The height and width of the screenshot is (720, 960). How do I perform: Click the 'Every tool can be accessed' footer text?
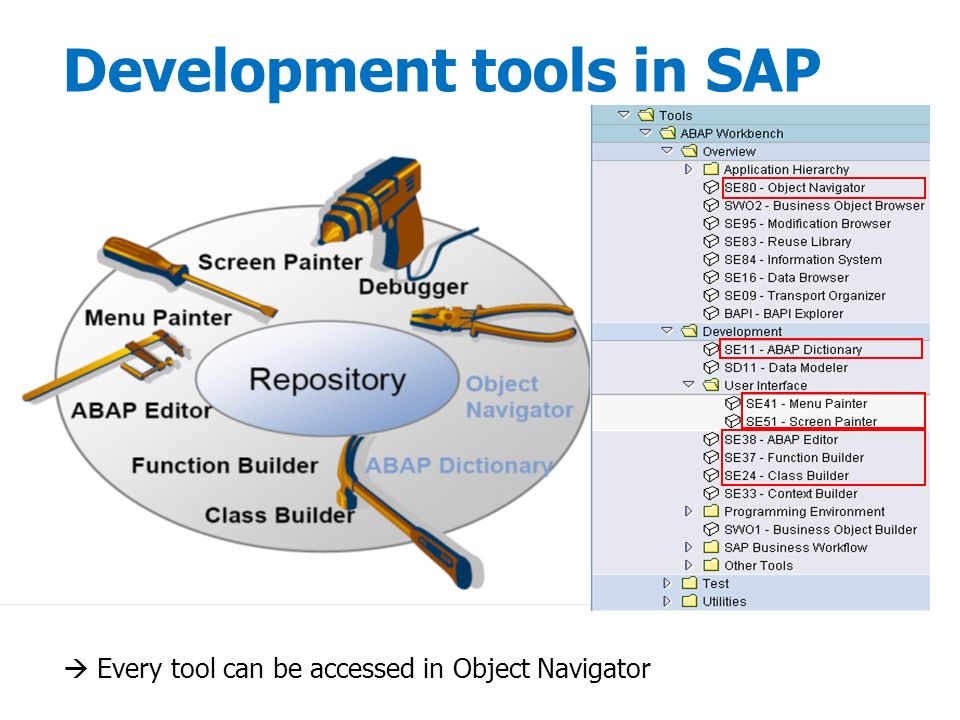coord(358,669)
